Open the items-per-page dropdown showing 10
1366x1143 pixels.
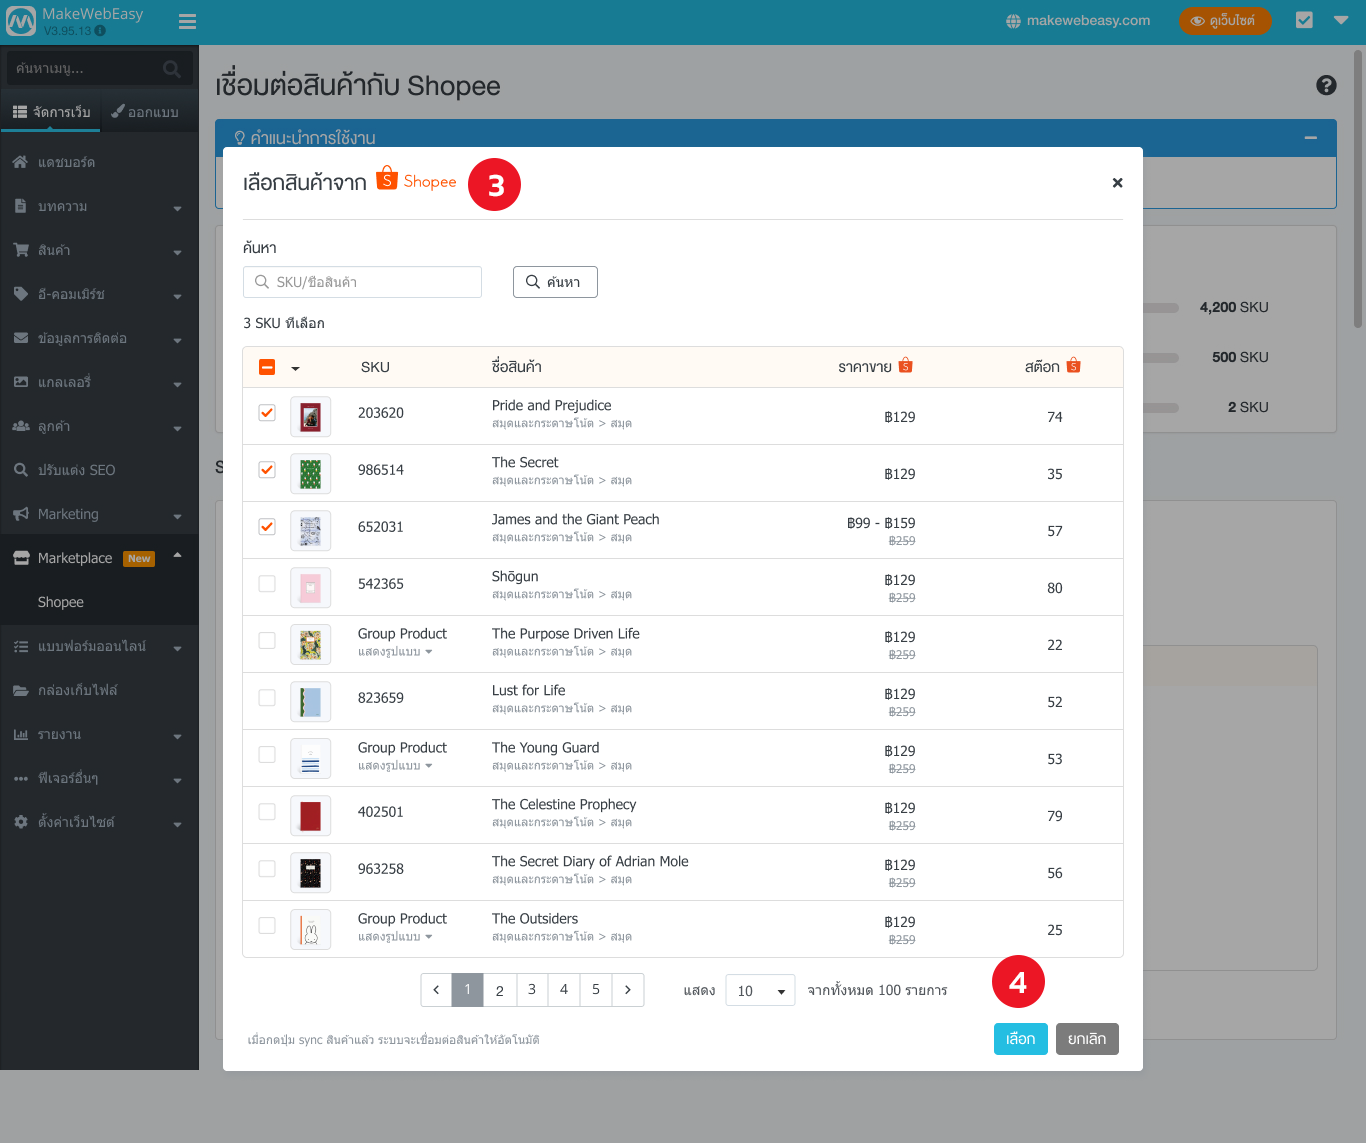click(x=760, y=990)
